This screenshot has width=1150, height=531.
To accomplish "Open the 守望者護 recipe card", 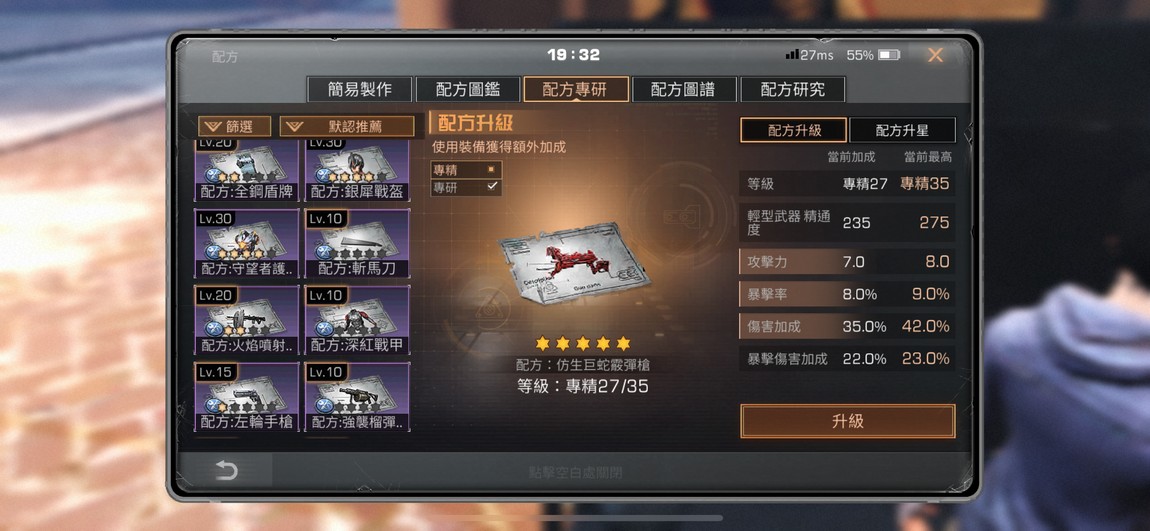I will pos(246,243).
